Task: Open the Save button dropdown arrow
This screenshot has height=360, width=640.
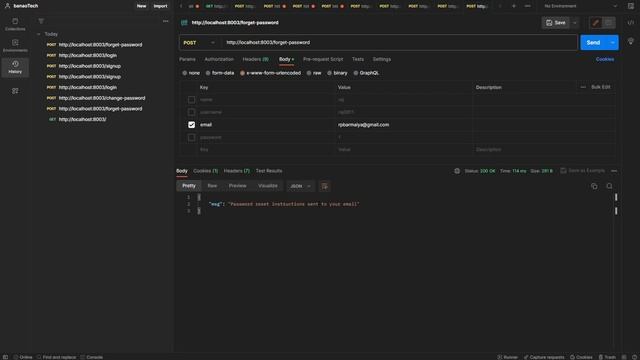Action: [x=575, y=22]
